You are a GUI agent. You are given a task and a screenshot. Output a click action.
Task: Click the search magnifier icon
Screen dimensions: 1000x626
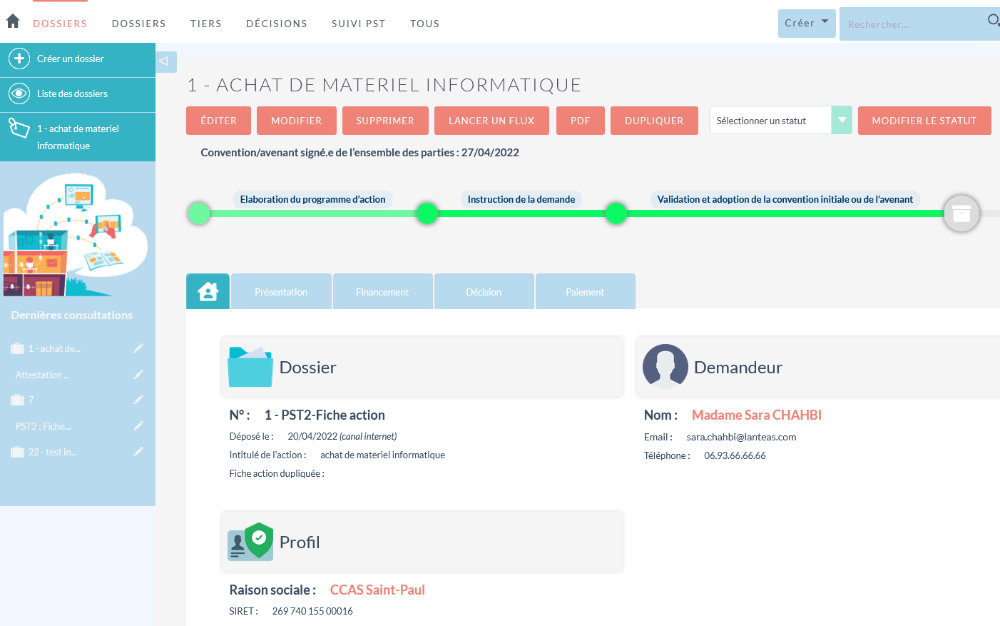click(994, 20)
